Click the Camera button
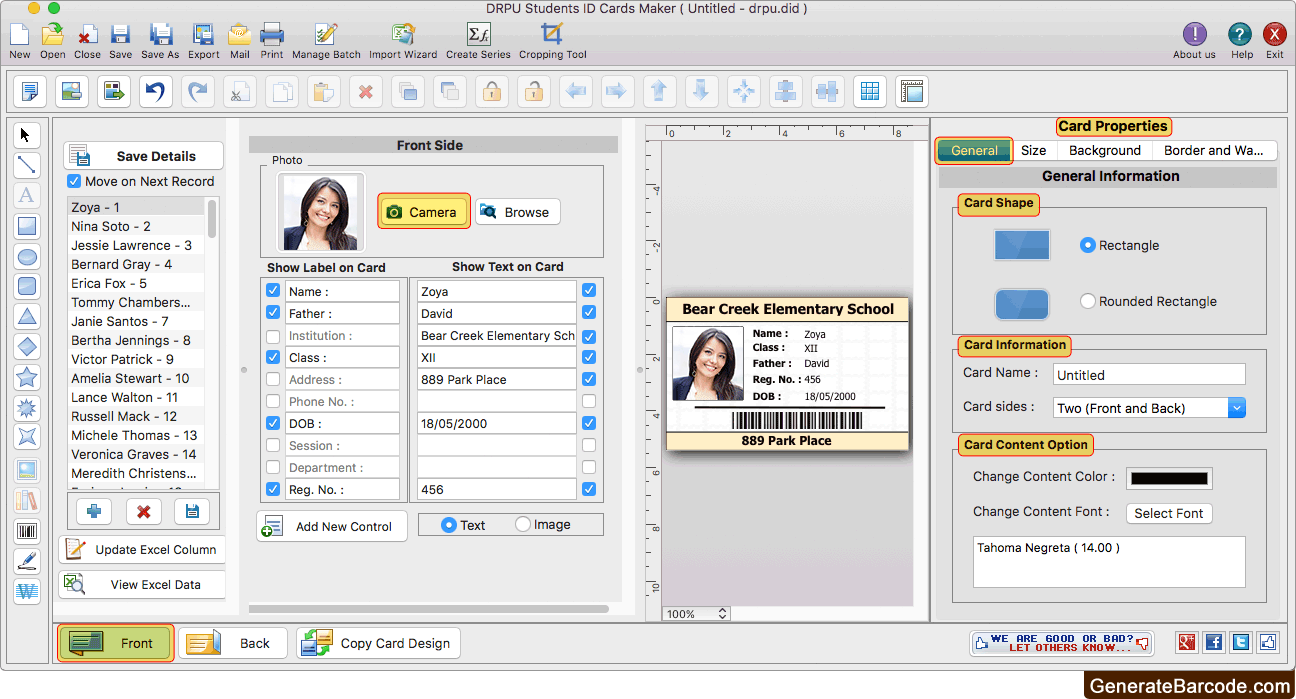1296x699 pixels. click(424, 212)
